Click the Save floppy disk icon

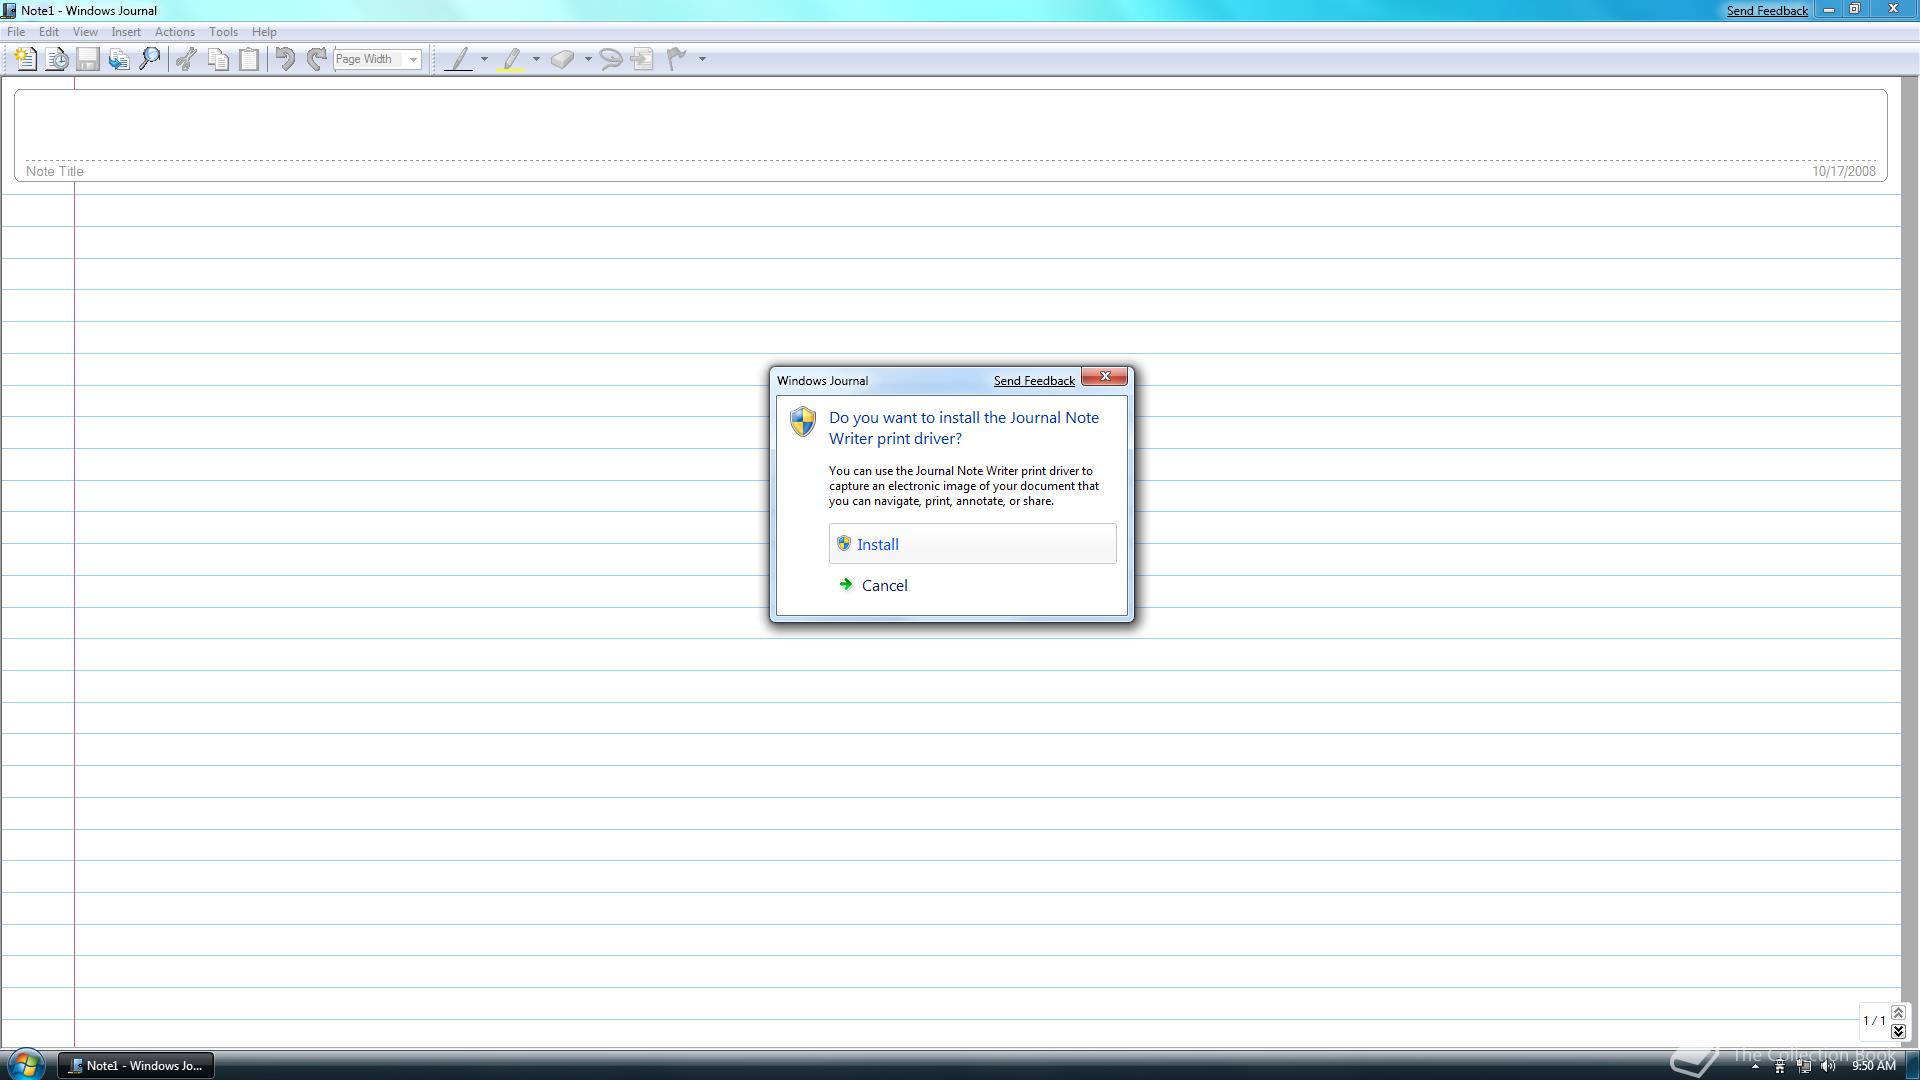[88, 59]
